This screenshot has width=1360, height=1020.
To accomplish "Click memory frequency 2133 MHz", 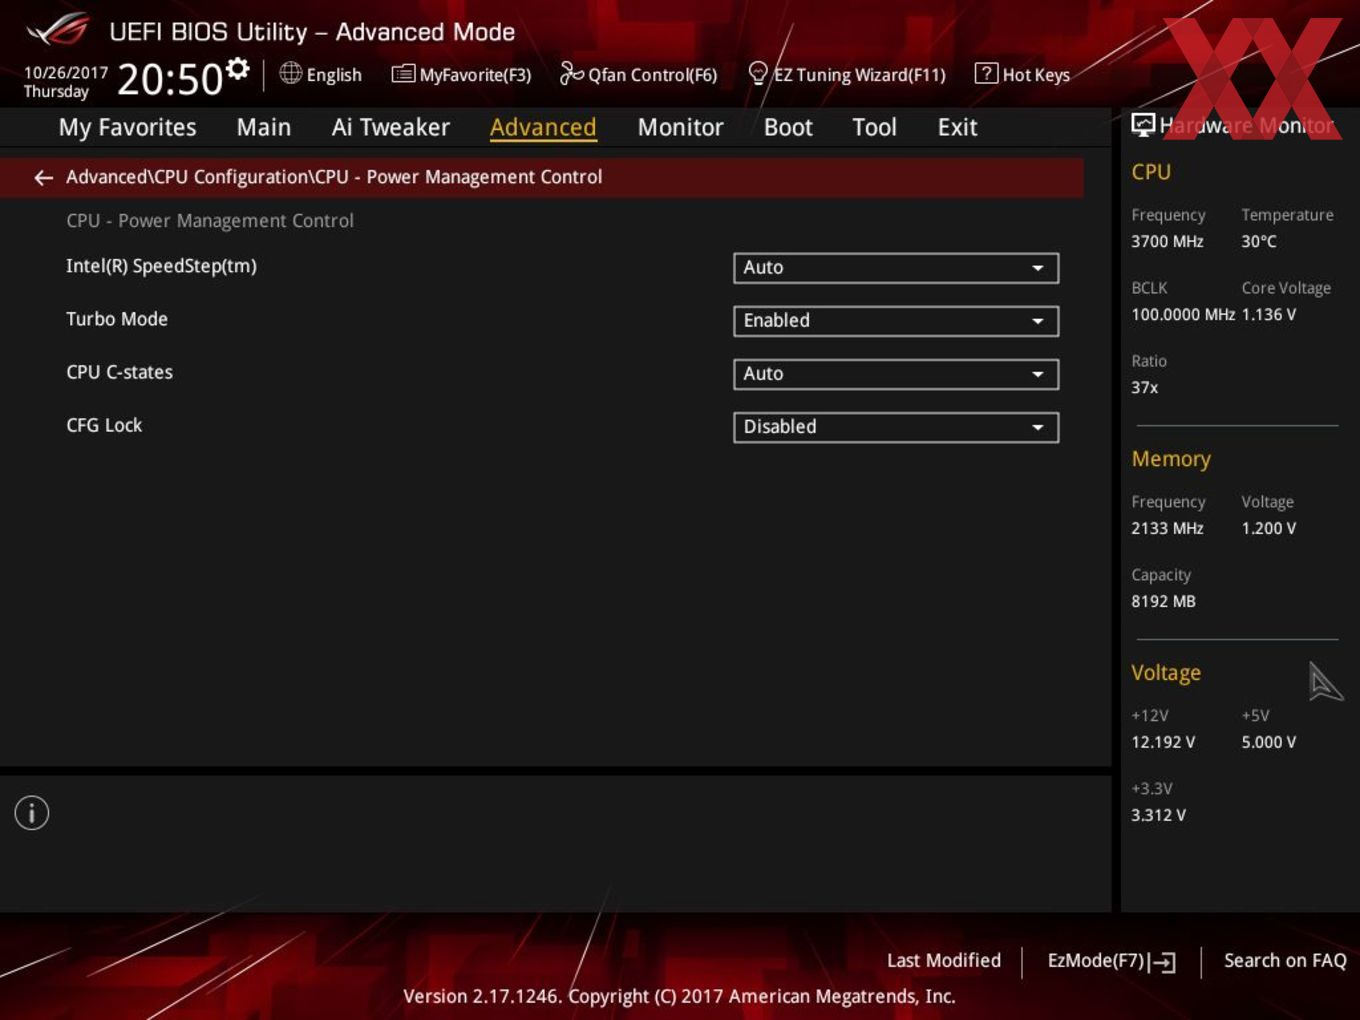I will point(1167,528).
